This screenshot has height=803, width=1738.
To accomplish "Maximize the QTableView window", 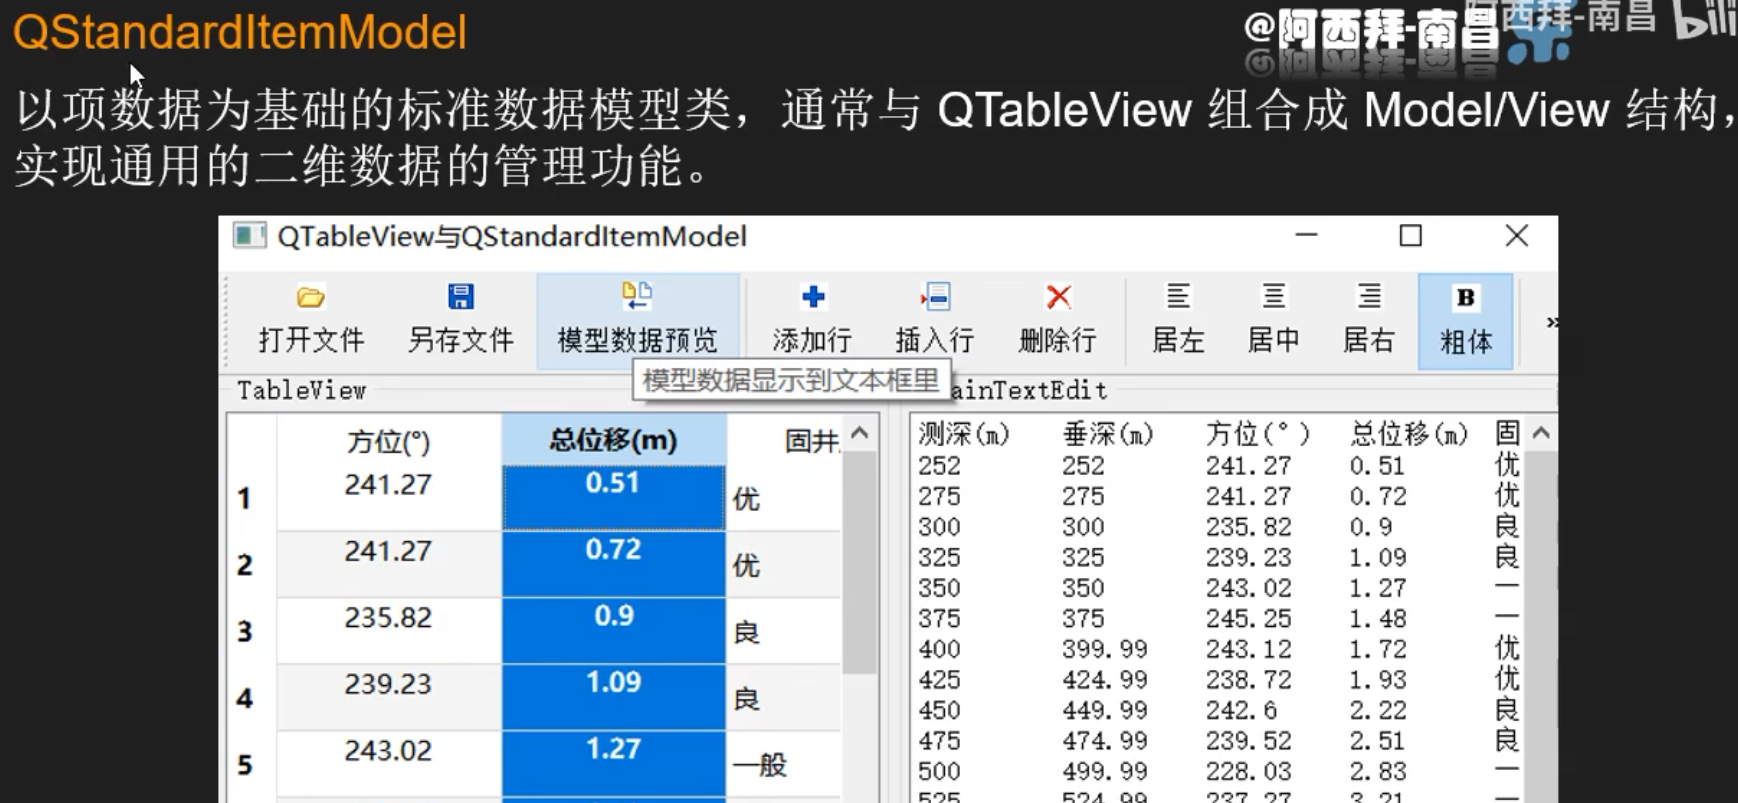I will tap(1410, 236).
